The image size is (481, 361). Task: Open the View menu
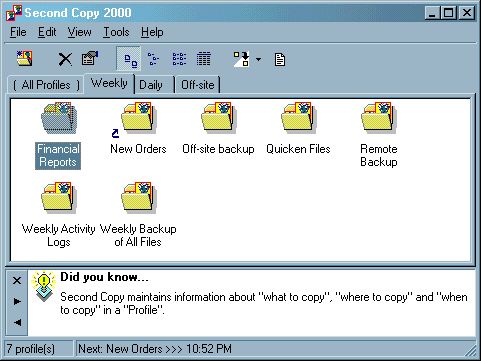coord(79,32)
